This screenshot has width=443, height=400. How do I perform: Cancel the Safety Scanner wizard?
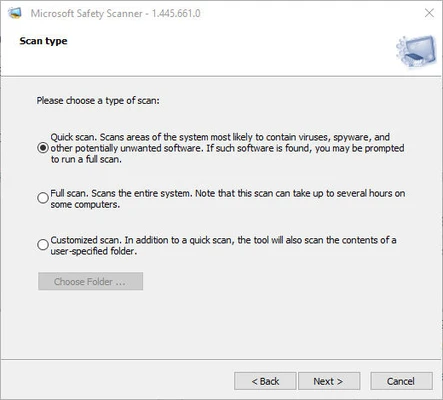pos(401,381)
